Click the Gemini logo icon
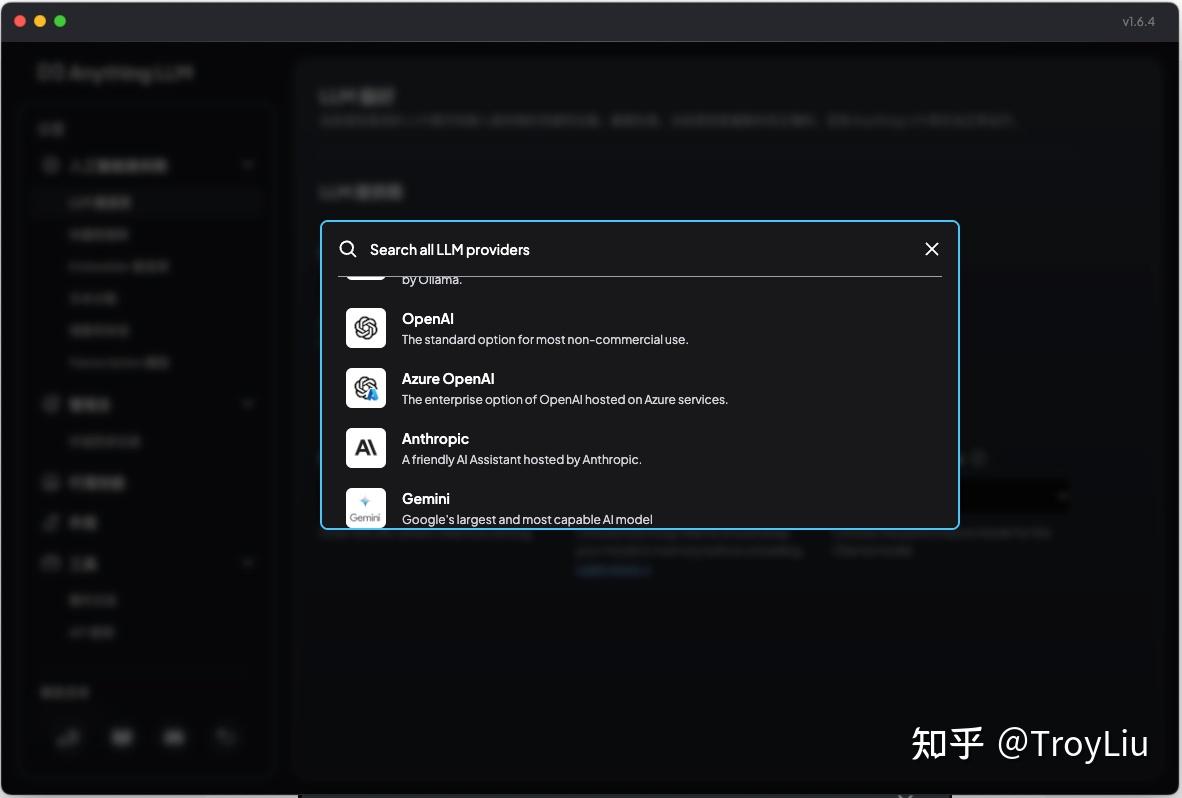 click(366, 508)
